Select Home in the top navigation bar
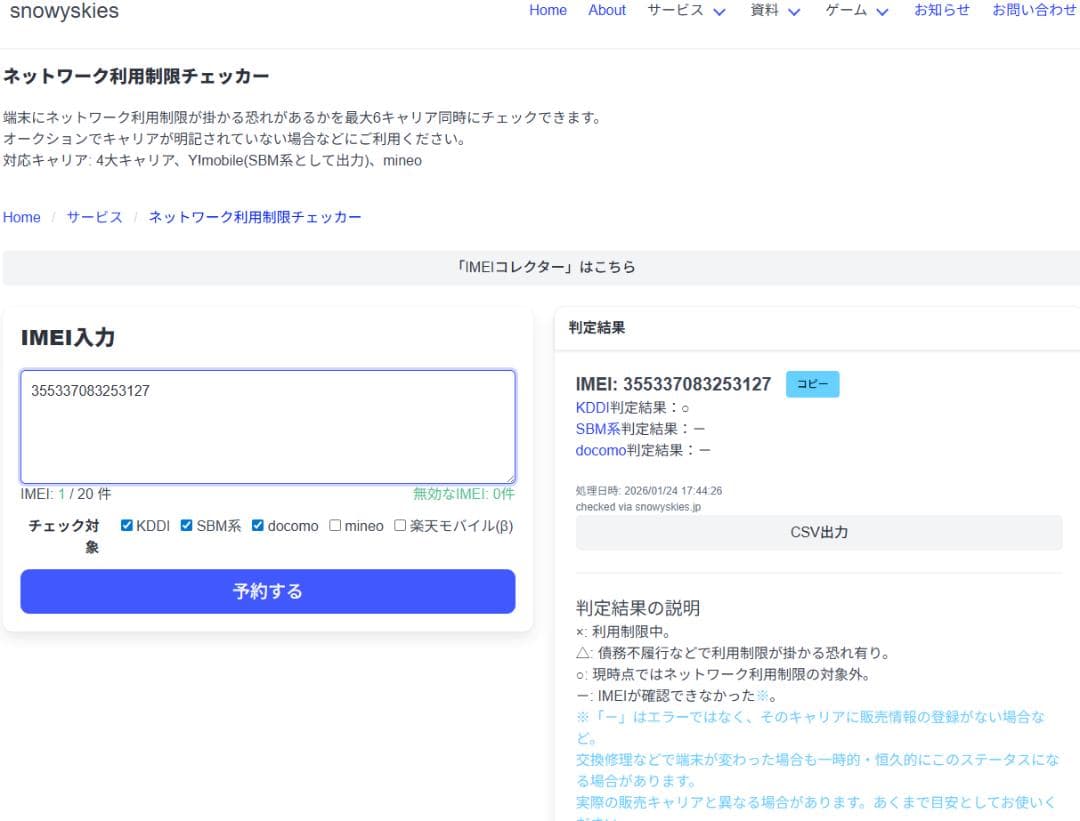The width and height of the screenshot is (1080, 821). click(x=547, y=11)
